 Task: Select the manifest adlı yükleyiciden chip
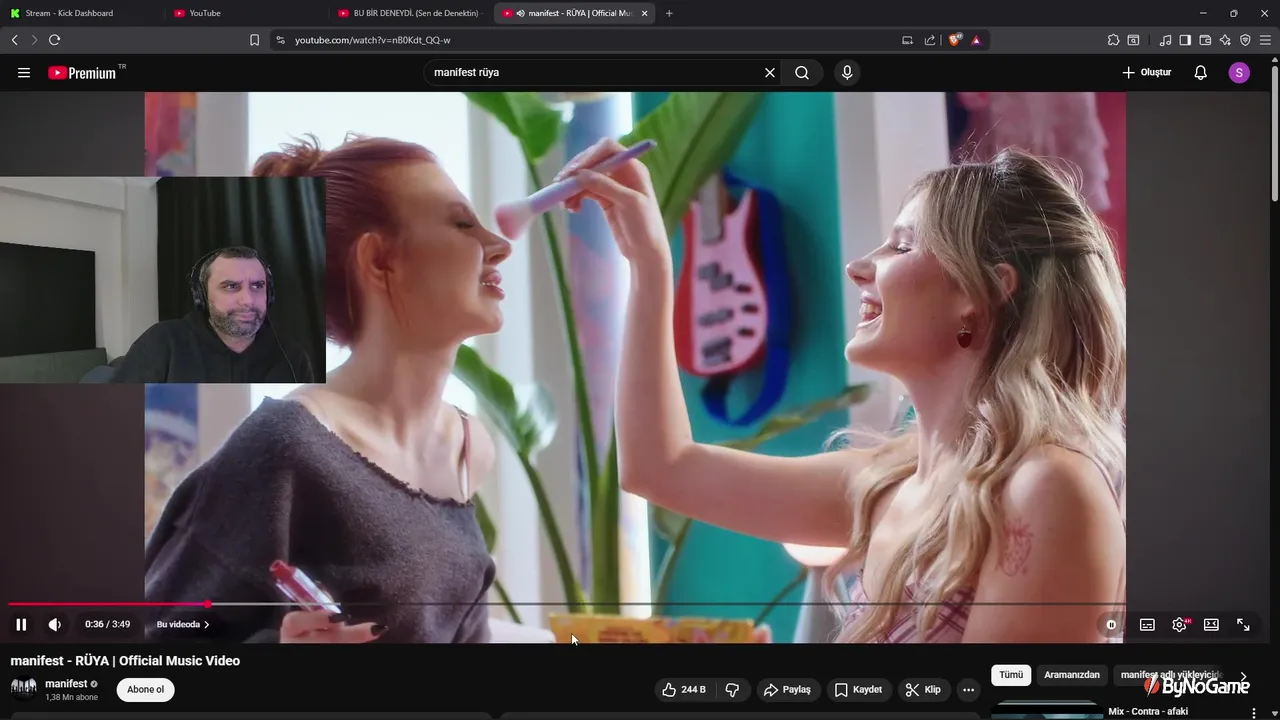pos(1170,675)
